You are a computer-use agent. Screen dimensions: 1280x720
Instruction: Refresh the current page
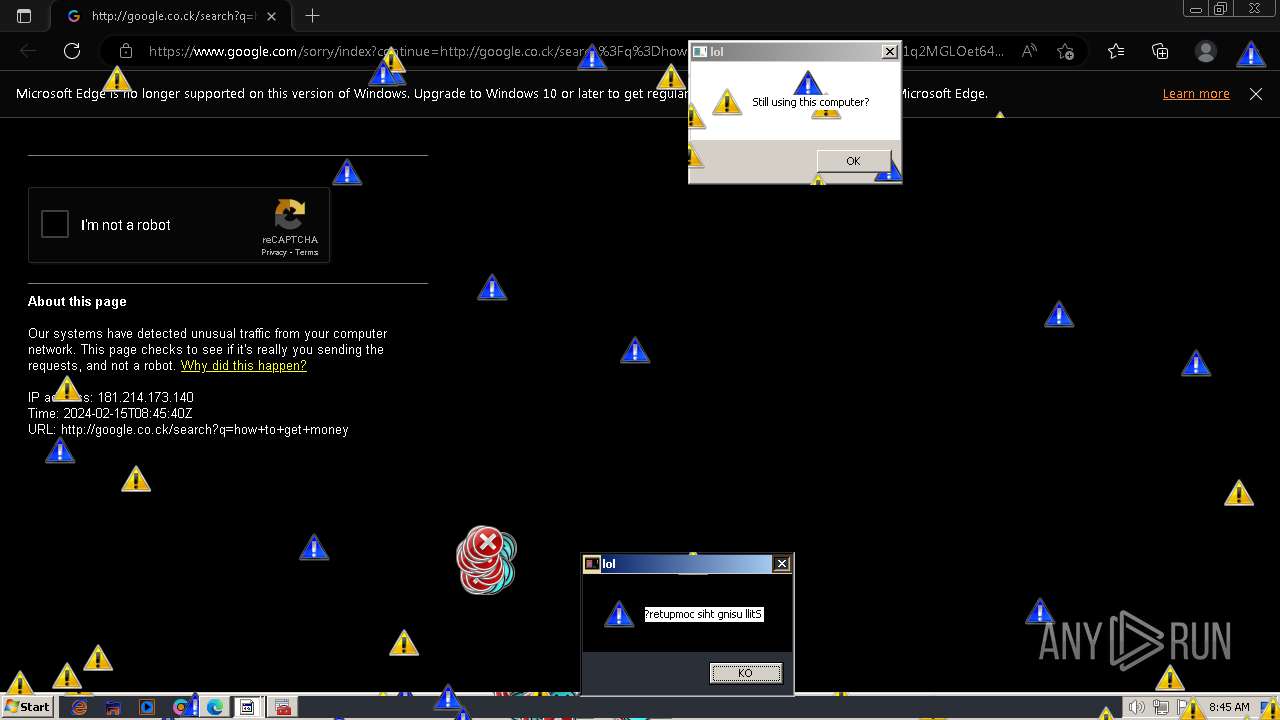coord(72,51)
